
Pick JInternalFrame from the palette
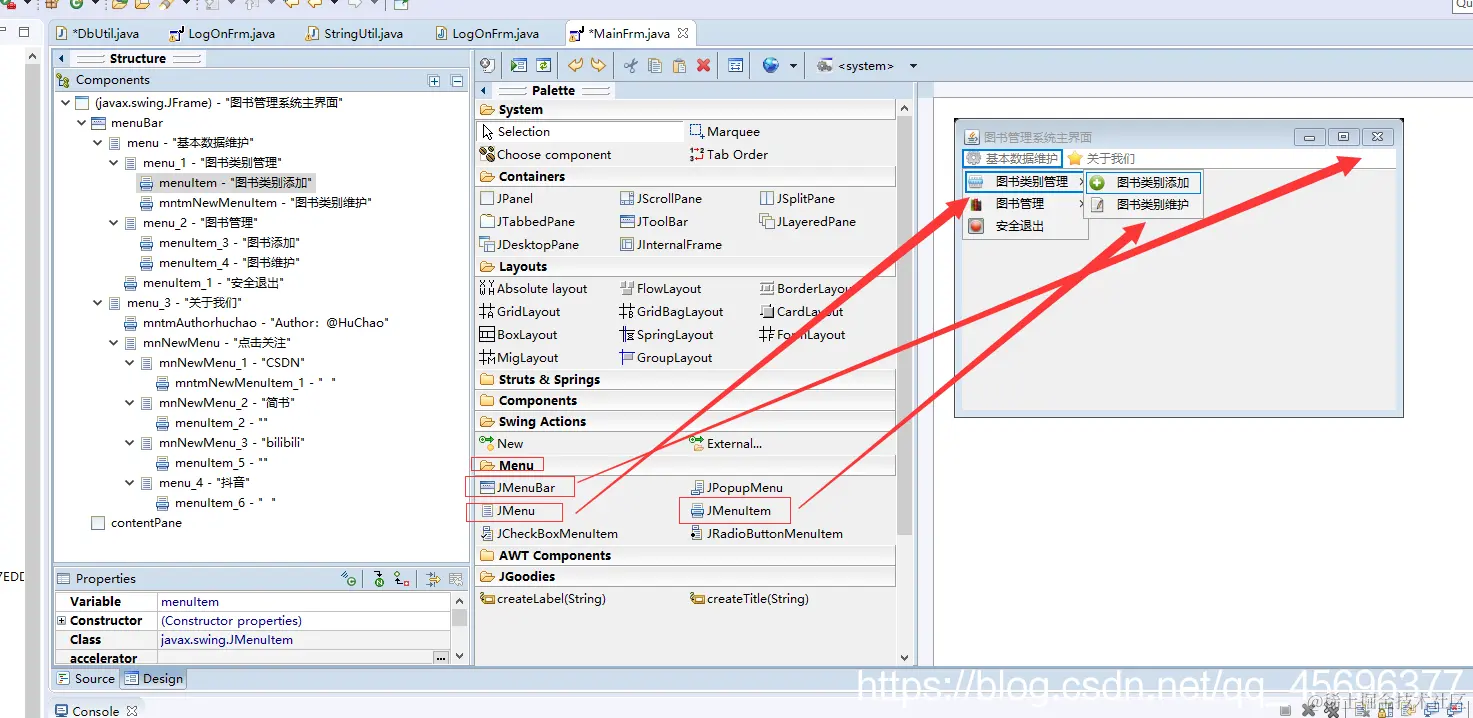[x=671, y=245]
